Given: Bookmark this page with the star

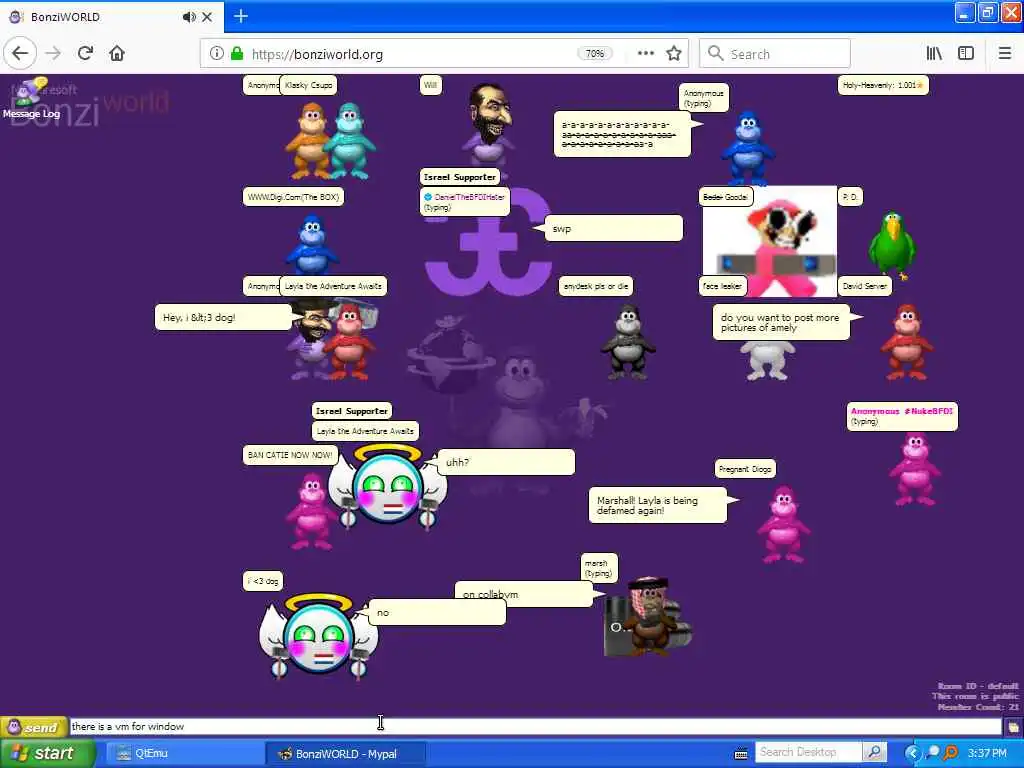Looking at the screenshot, I should [674, 54].
